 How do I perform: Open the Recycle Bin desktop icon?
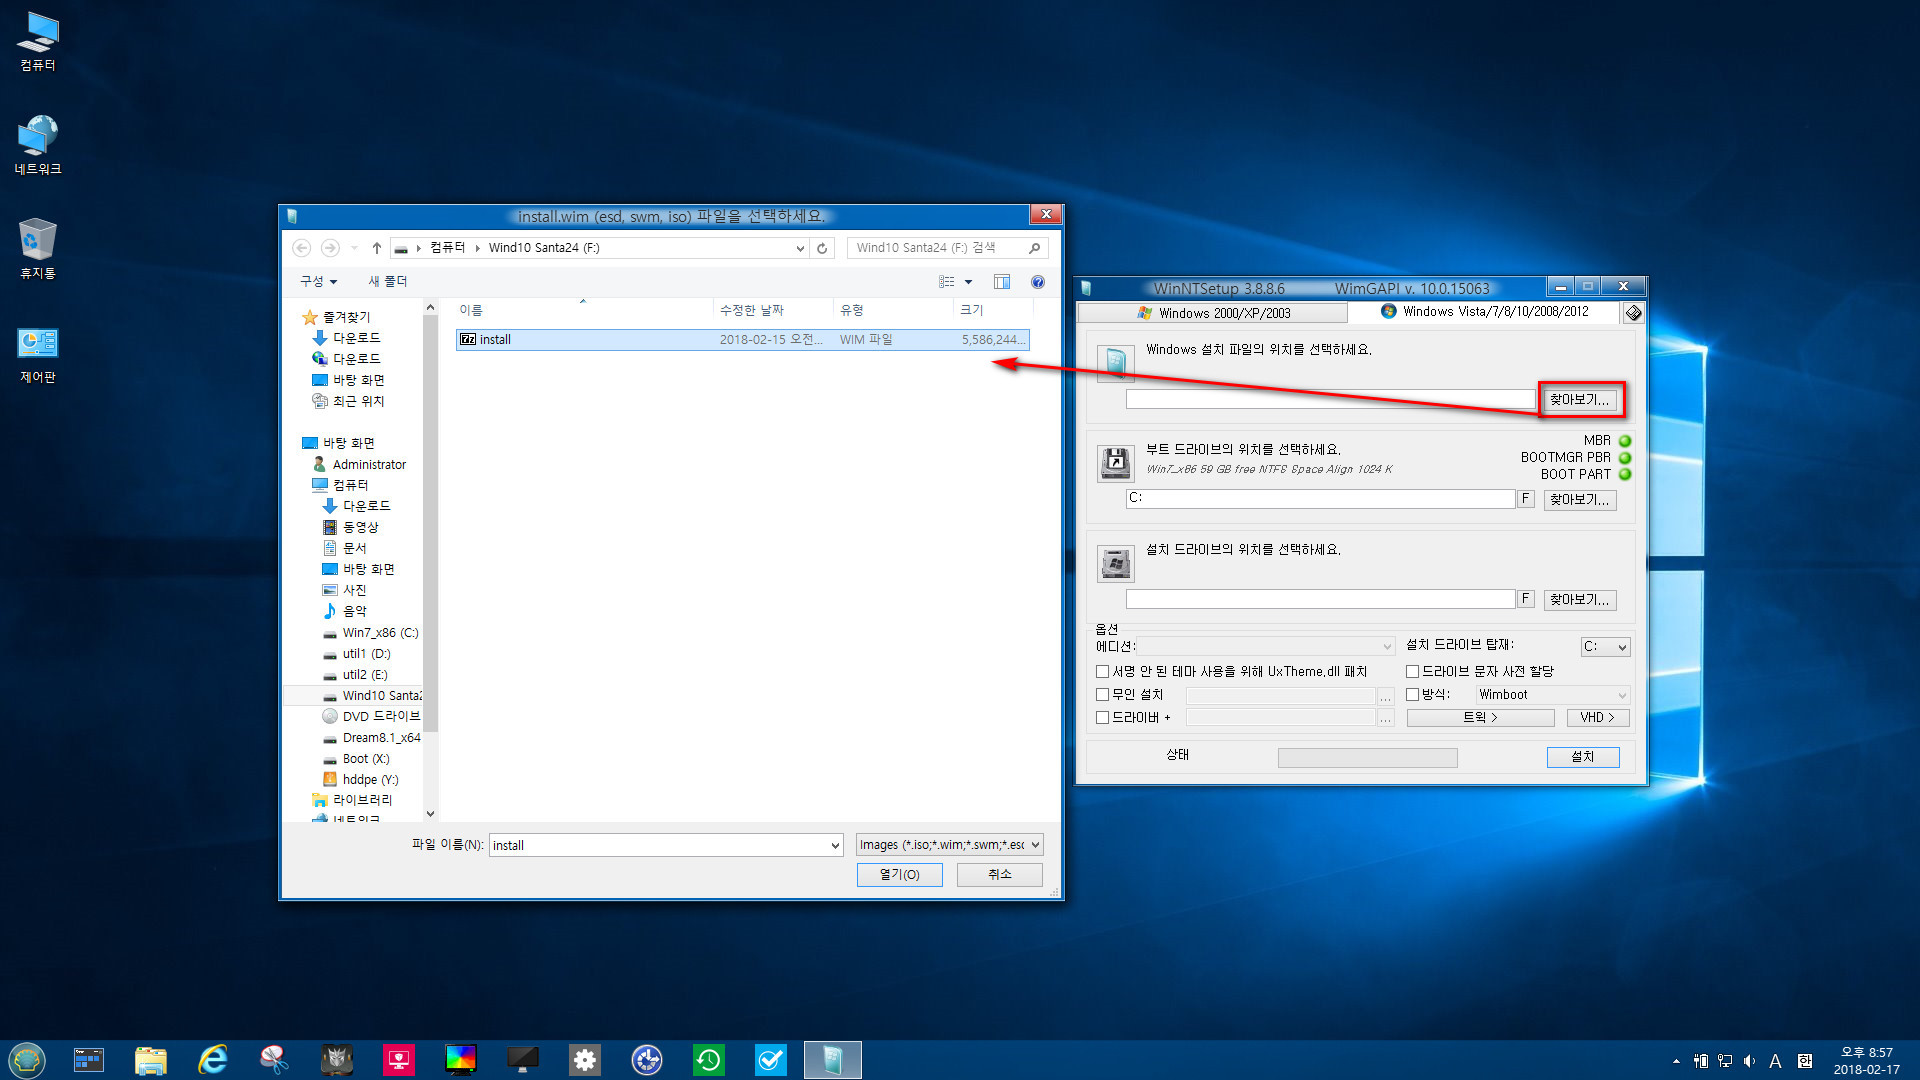click(x=38, y=250)
